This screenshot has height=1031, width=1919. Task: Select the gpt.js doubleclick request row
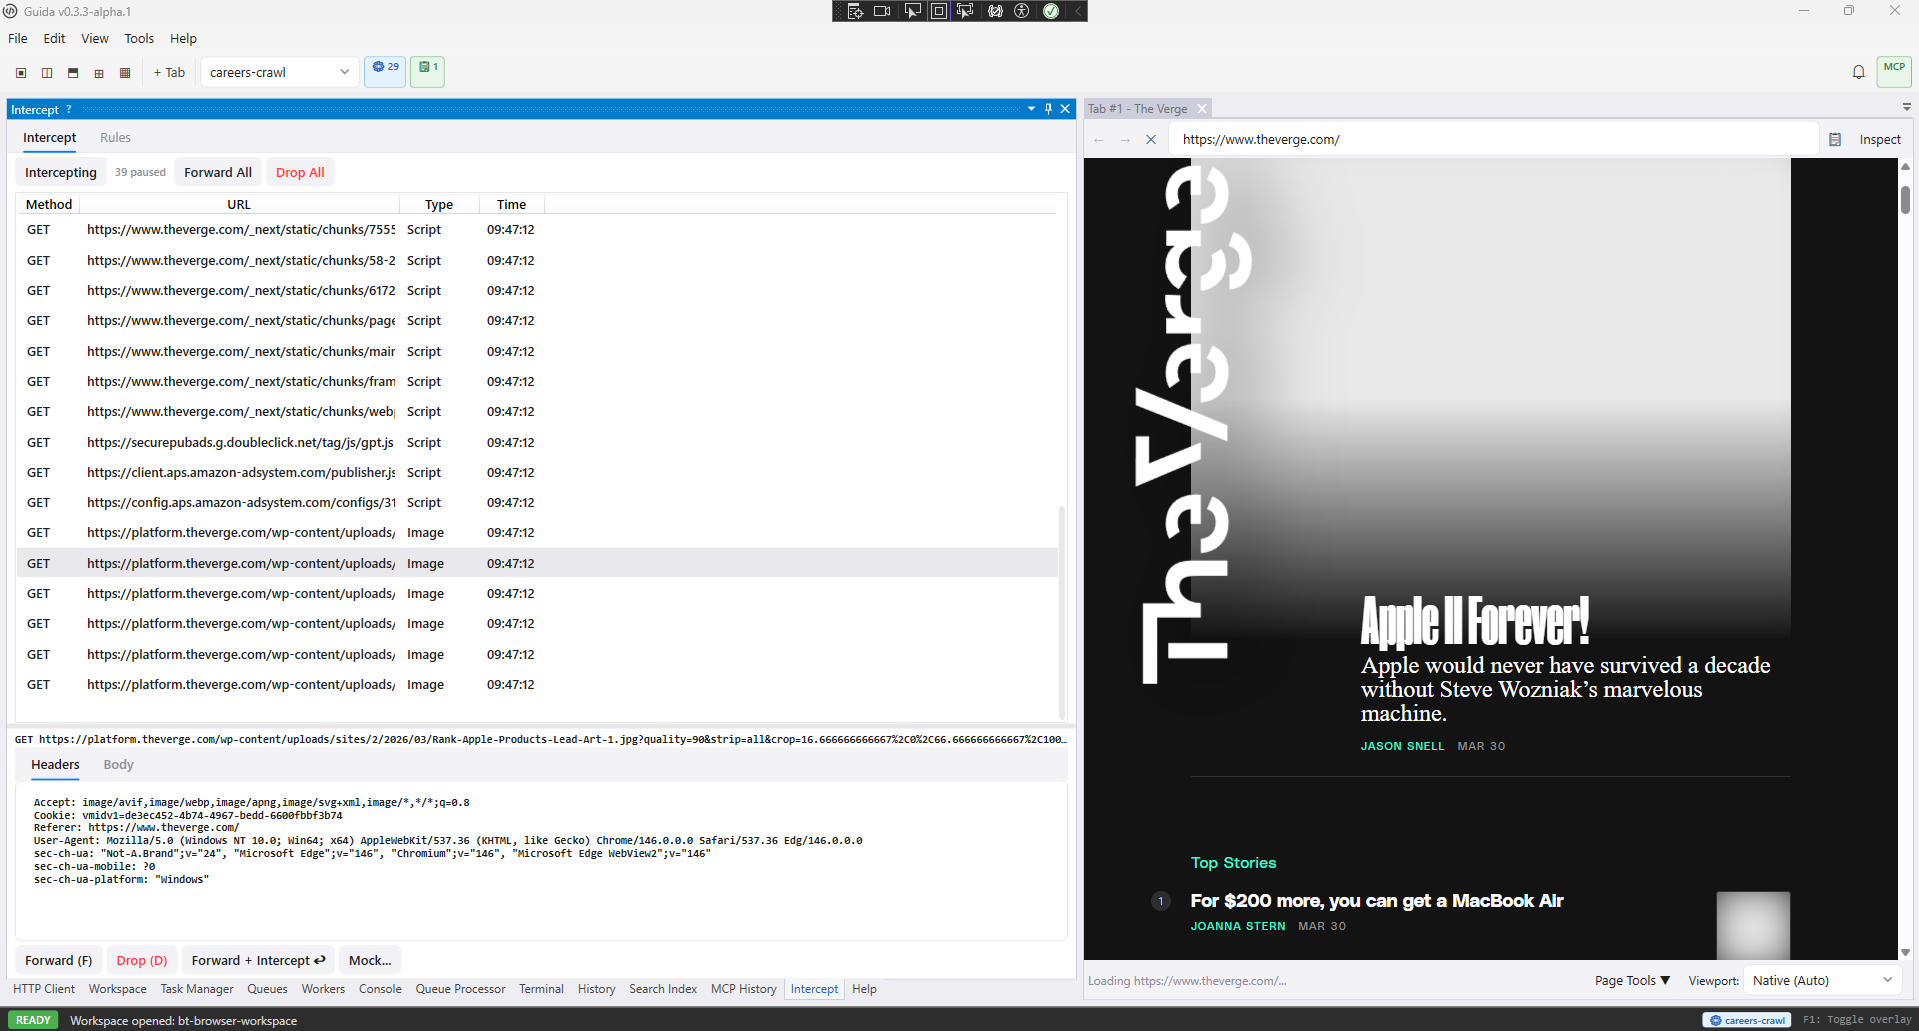[x=536, y=442]
